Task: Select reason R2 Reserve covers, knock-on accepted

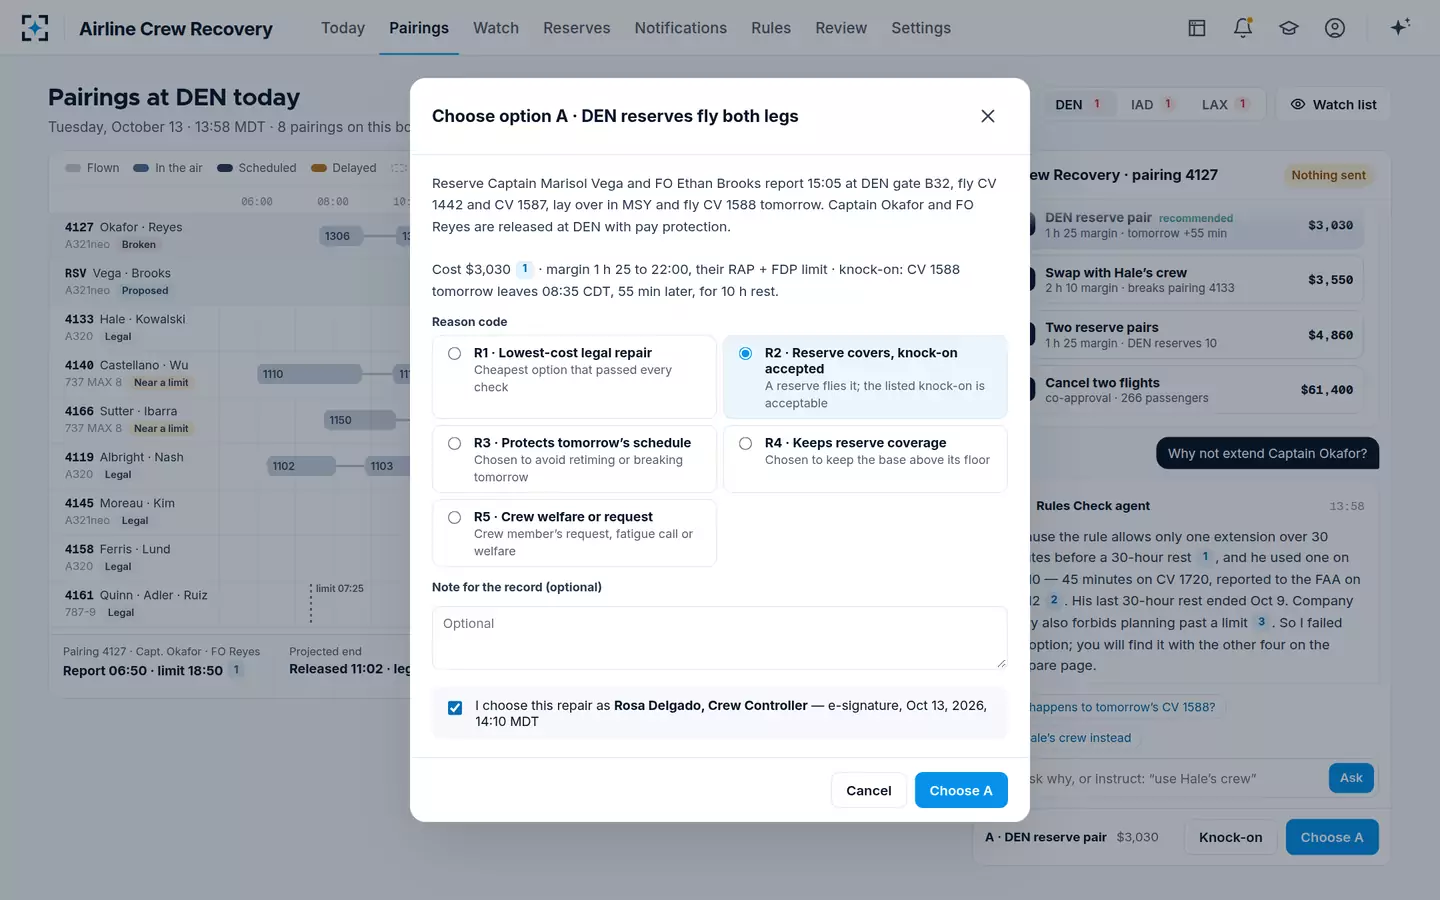Action: (865, 376)
